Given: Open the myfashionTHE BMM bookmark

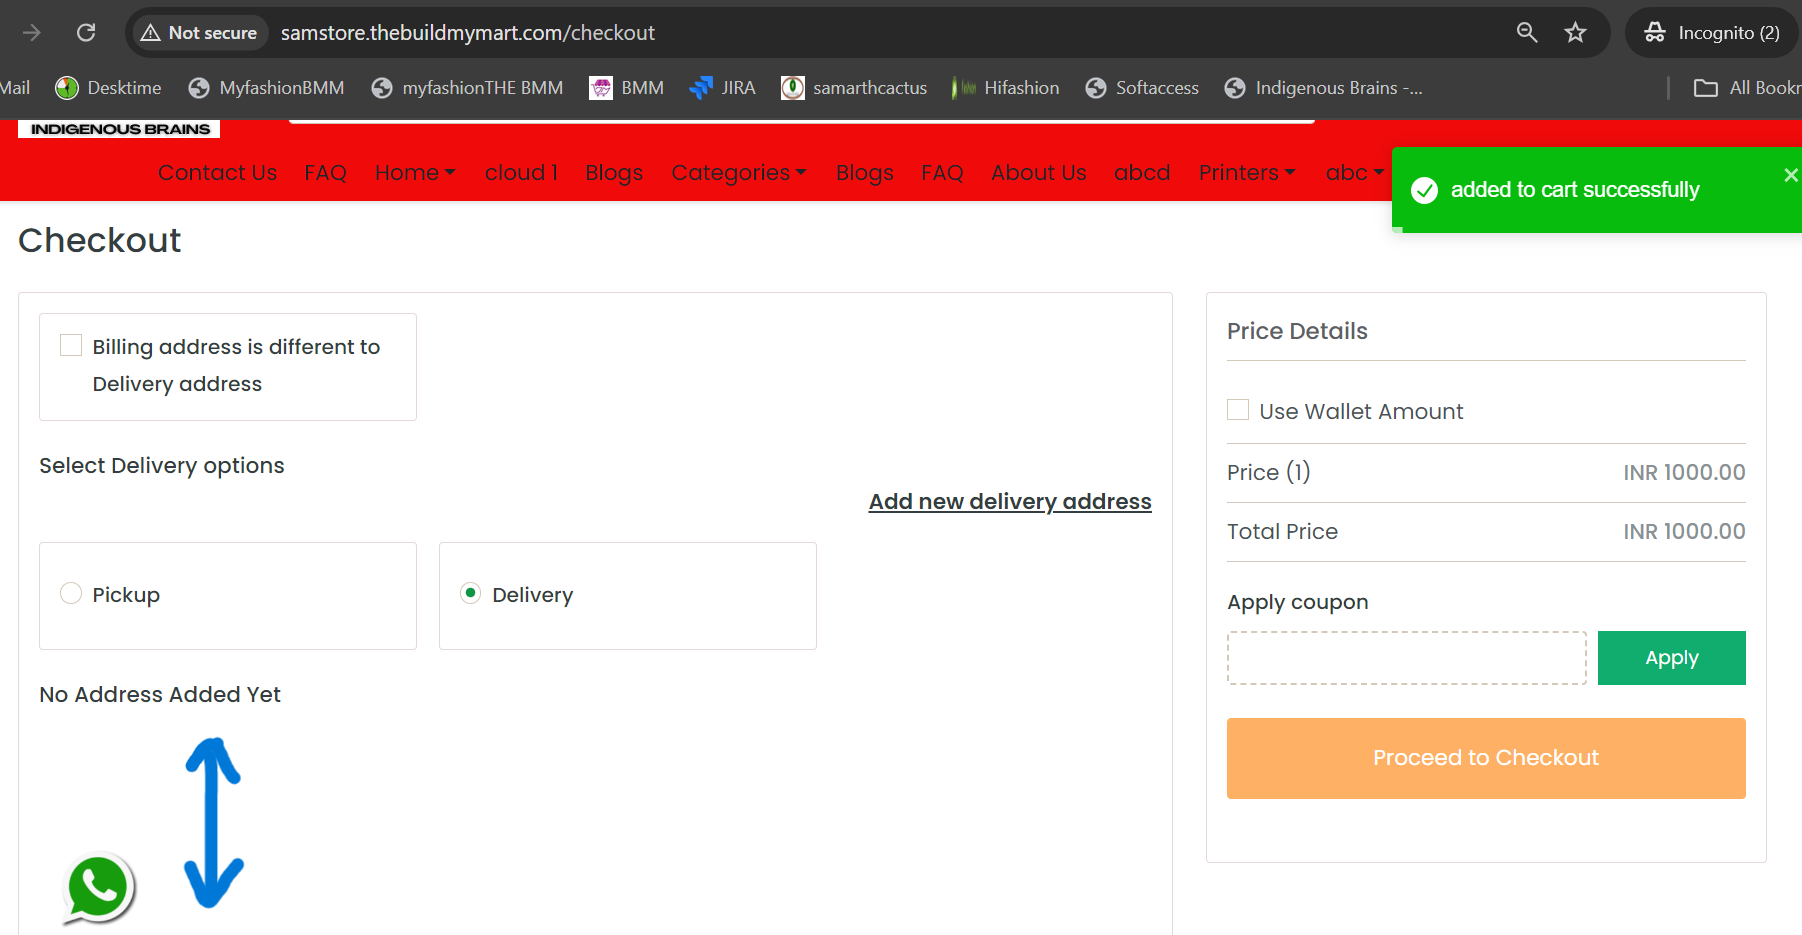Looking at the screenshot, I should [467, 88].
